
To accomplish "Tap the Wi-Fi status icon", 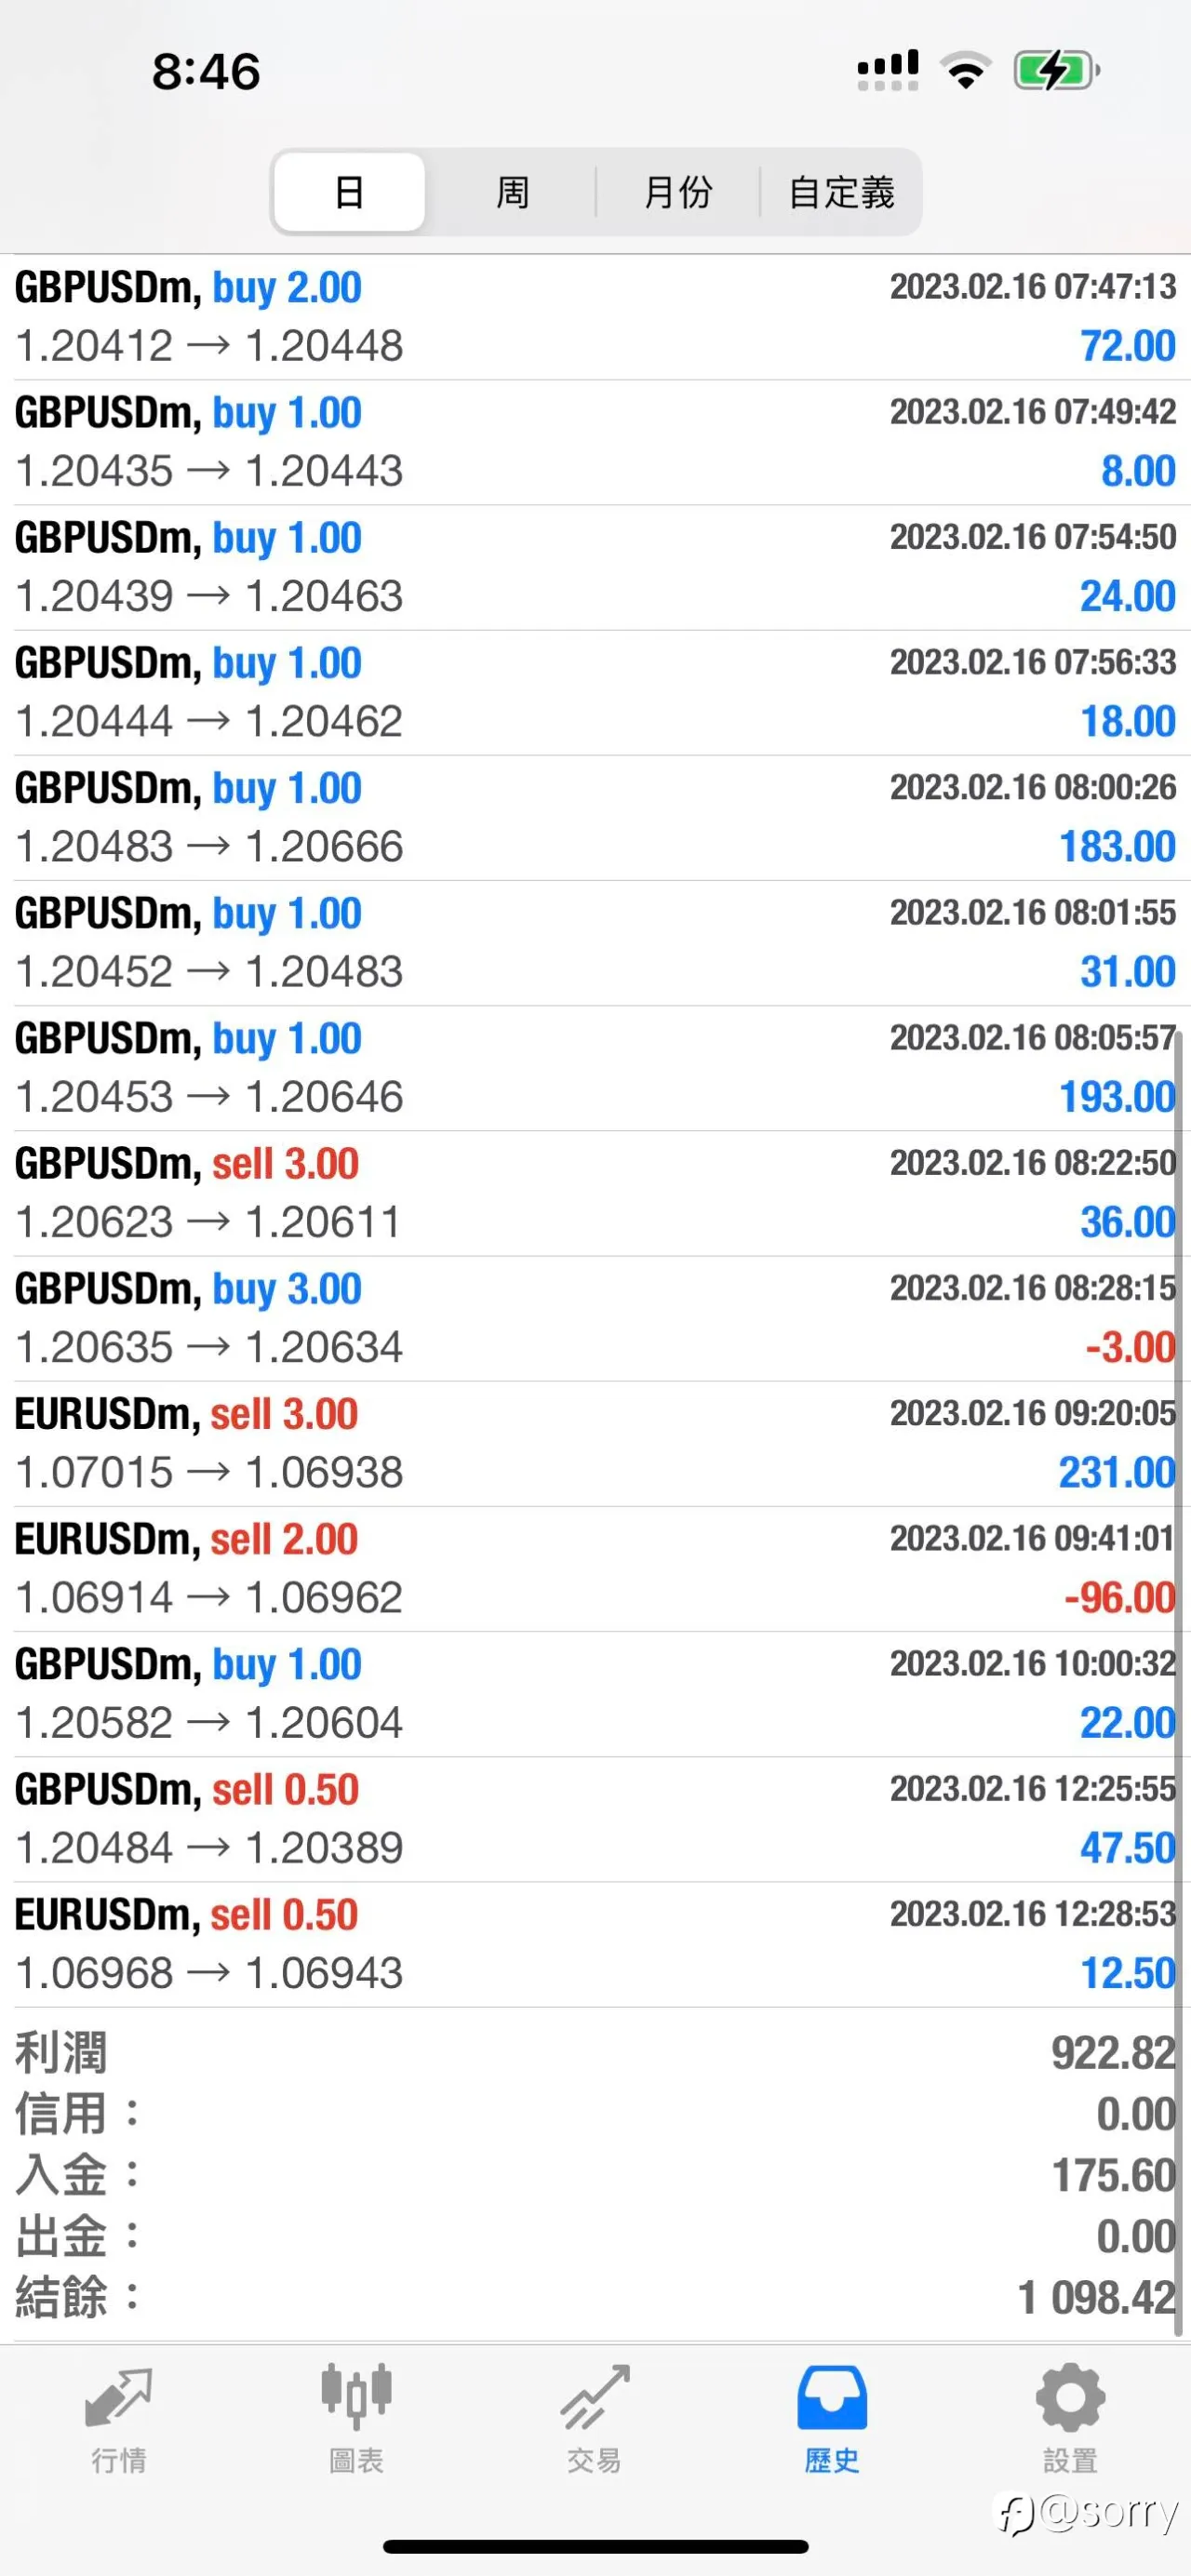I will pyautogui.click(x=965, y=70).
